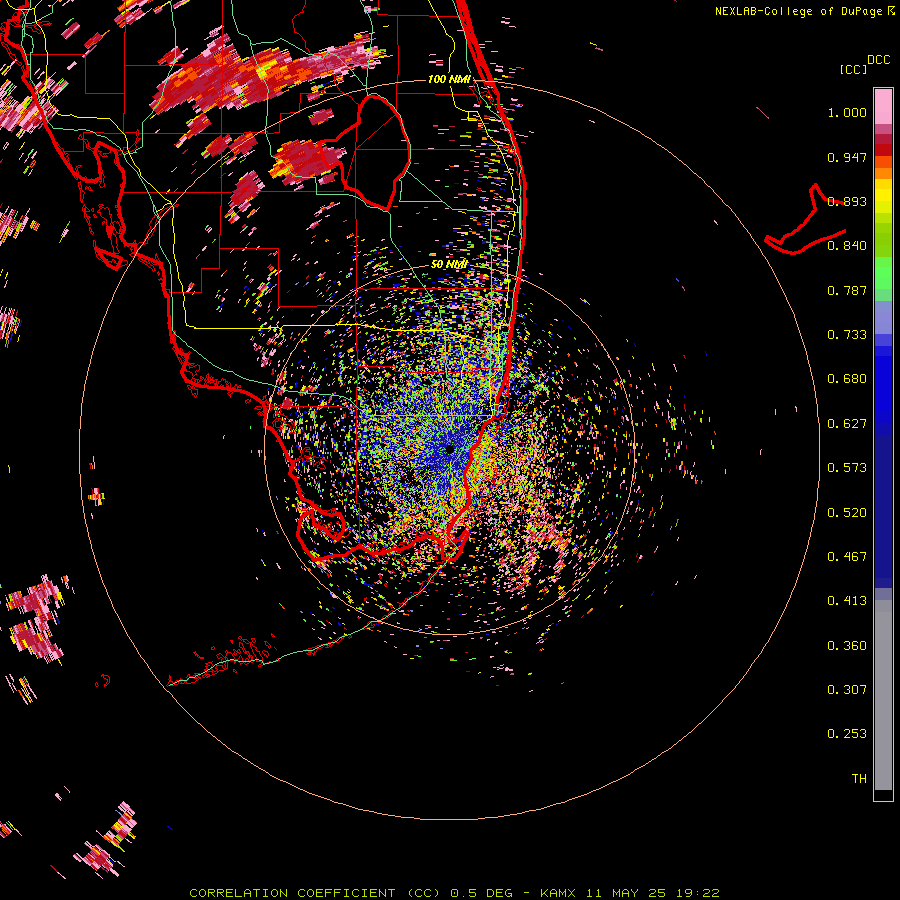
Task: Click the 0.840 scale label
Action: pos(847,246)
